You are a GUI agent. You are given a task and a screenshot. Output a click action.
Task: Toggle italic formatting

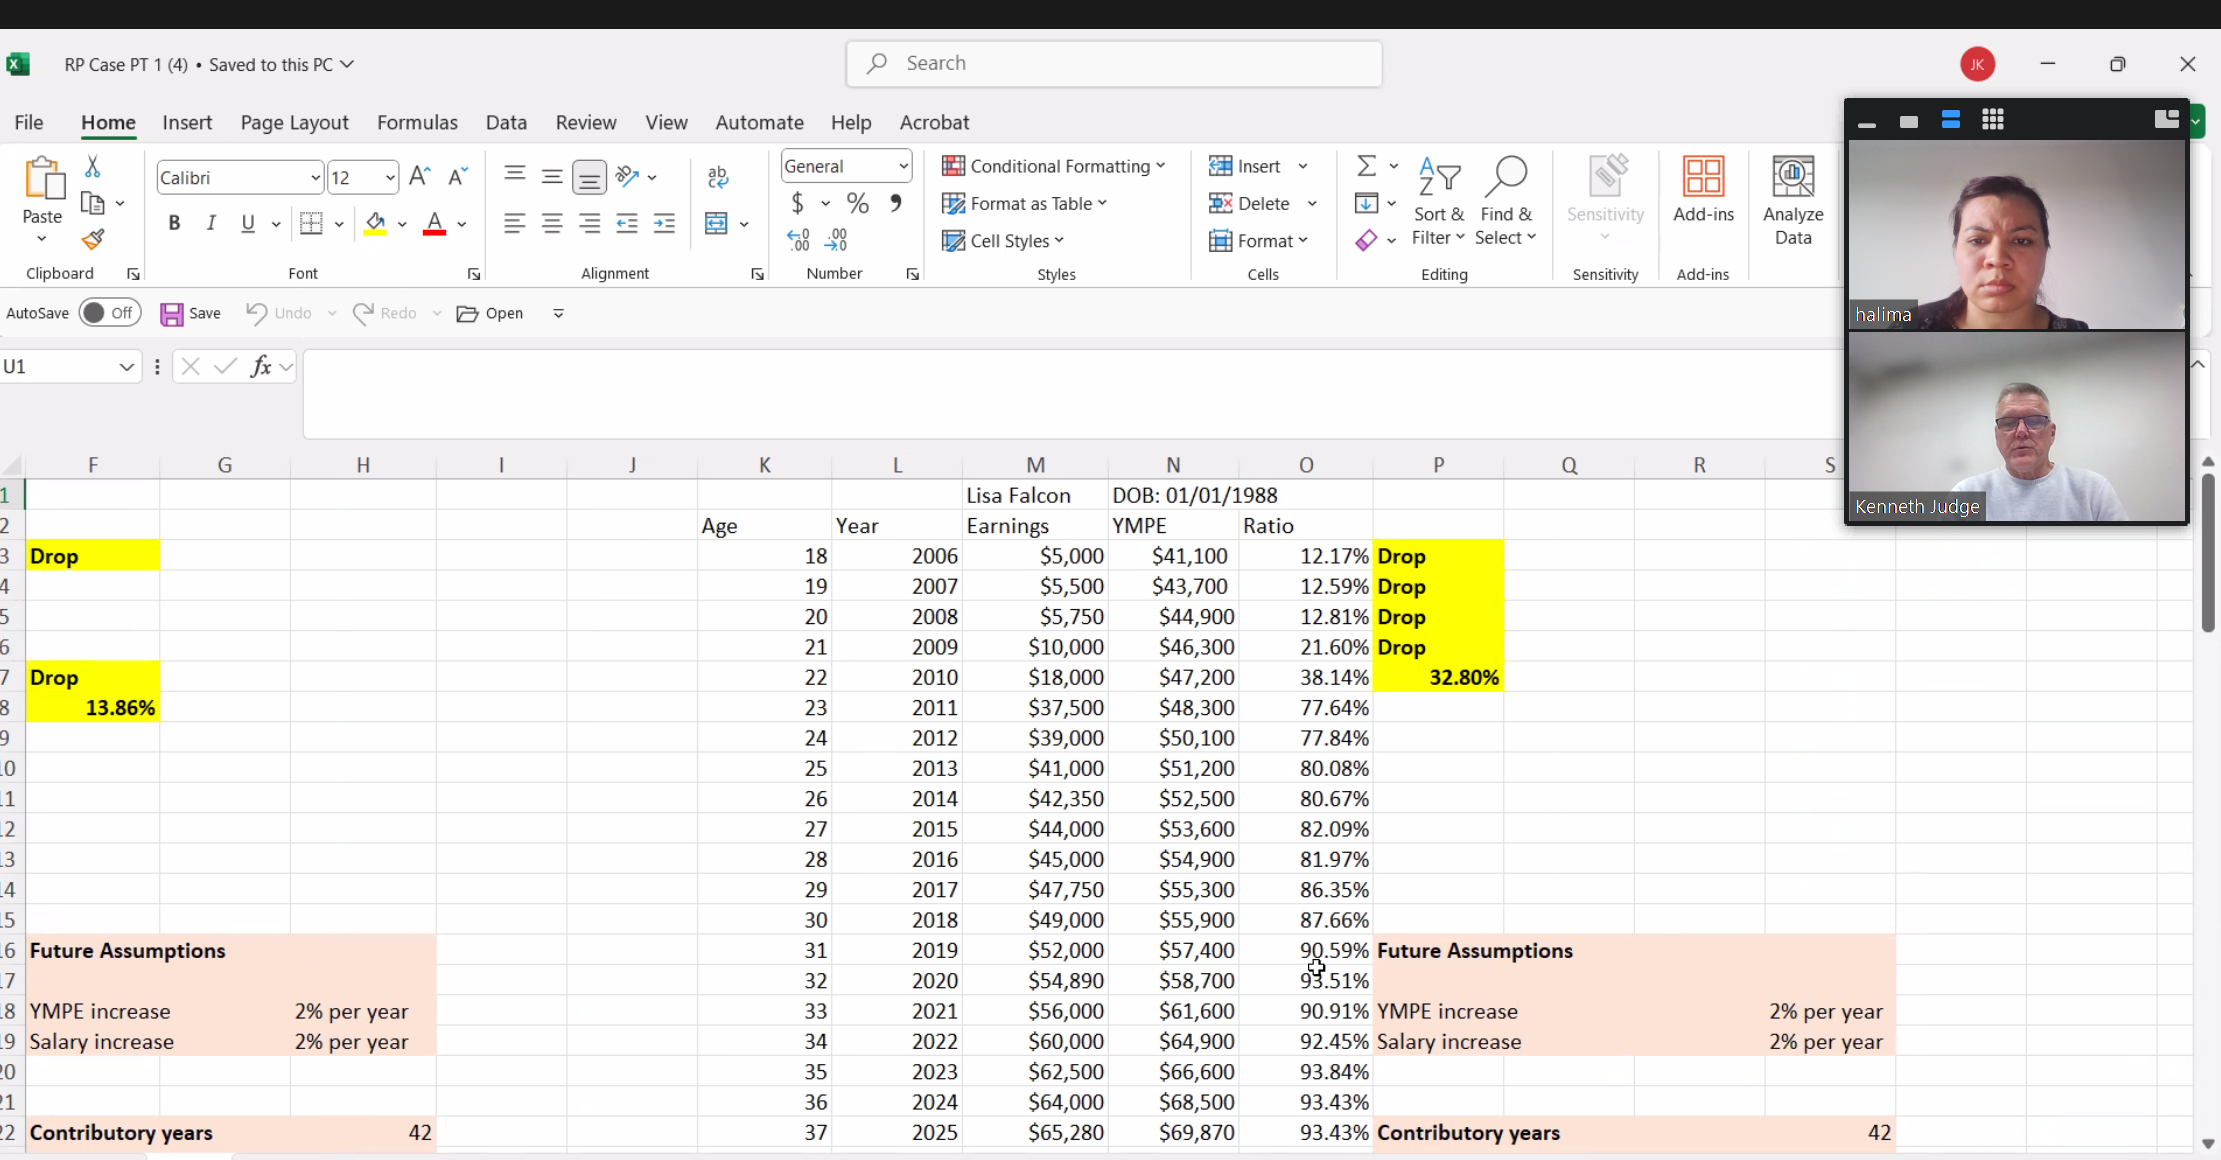(211, 223)
